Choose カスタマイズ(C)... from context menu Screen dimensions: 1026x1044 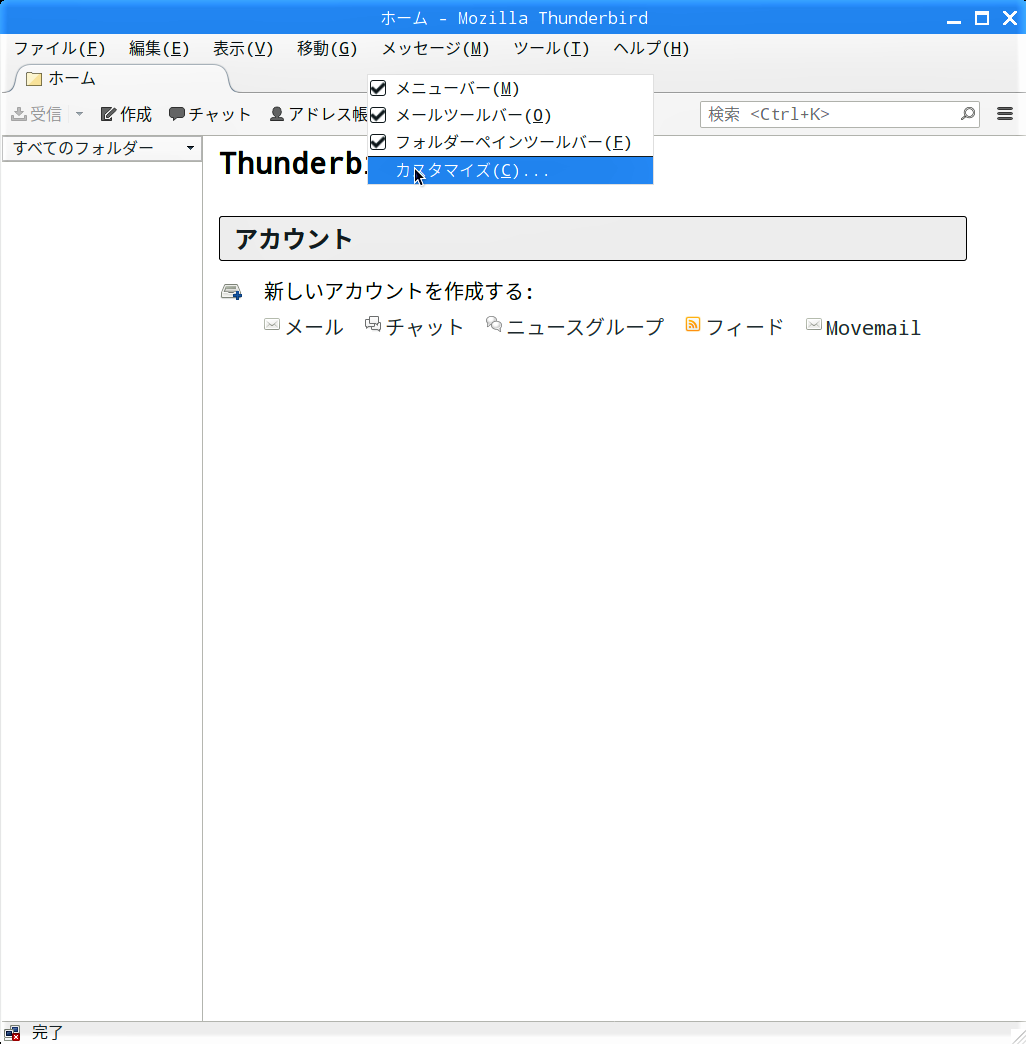click(x=510, y=170)
